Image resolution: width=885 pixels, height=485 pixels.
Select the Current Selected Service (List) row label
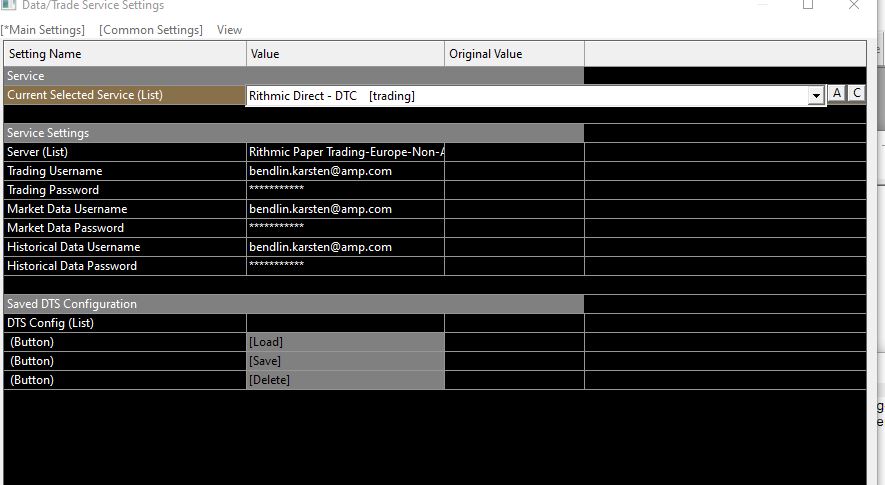point(125,95)
